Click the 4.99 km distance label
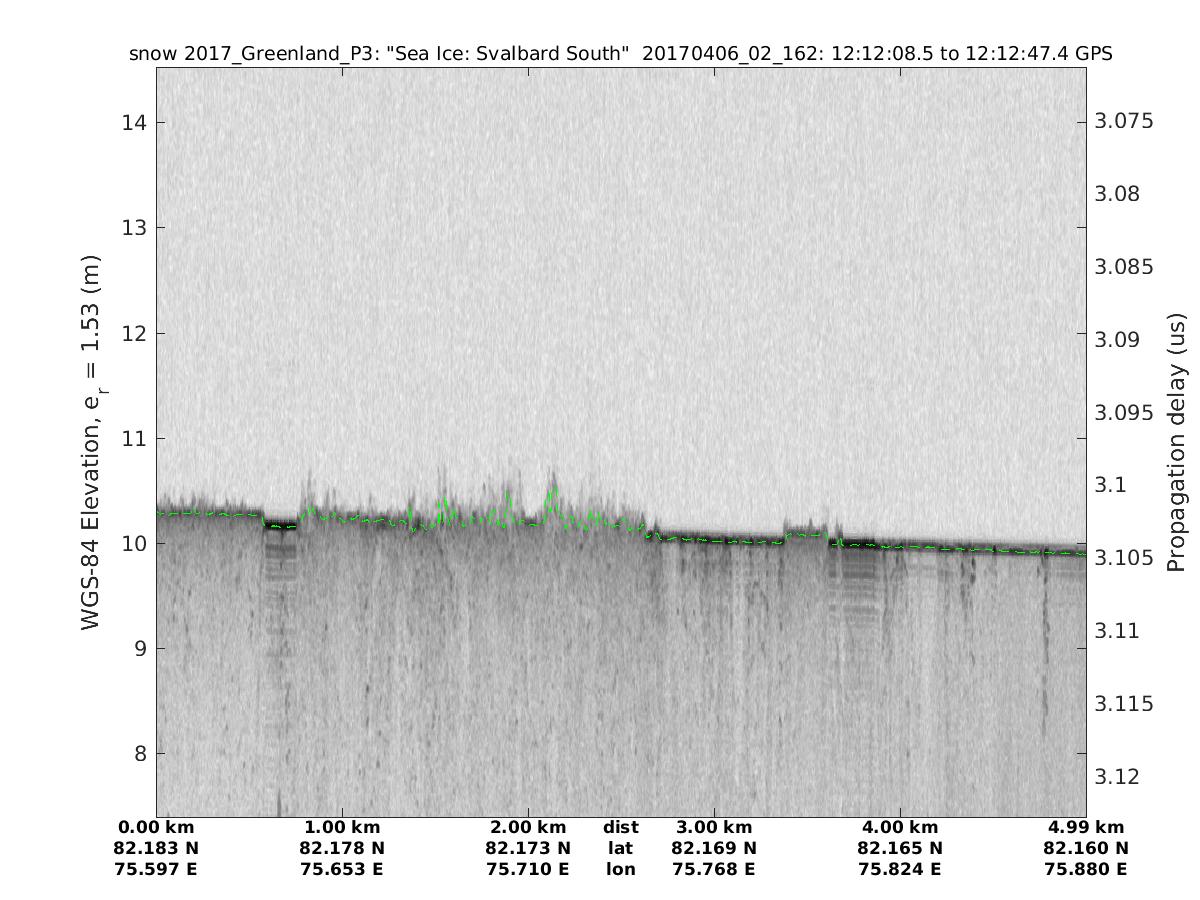This screenshot has width=1200, height=900. click(1086, 827)
